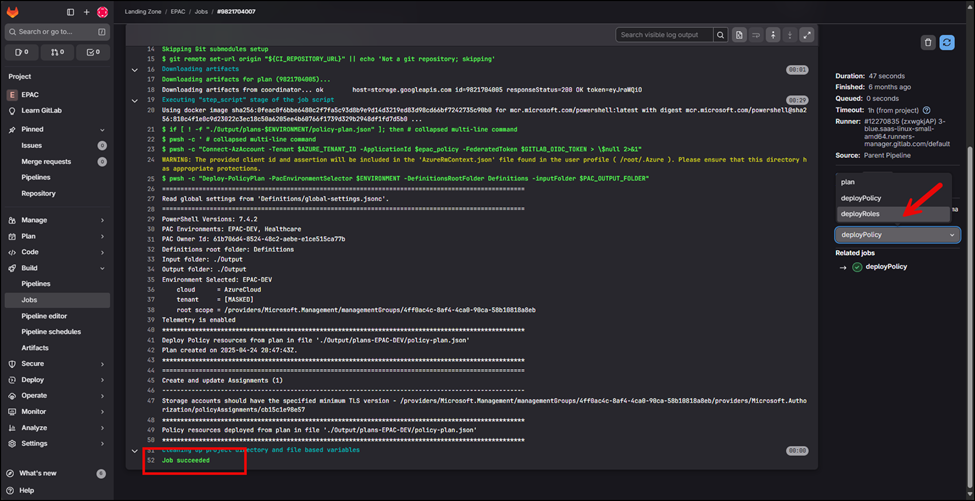Screen dimensions: 975x501
Task: Open assigned merge requests counter
Action: click(x=57, y=52)
